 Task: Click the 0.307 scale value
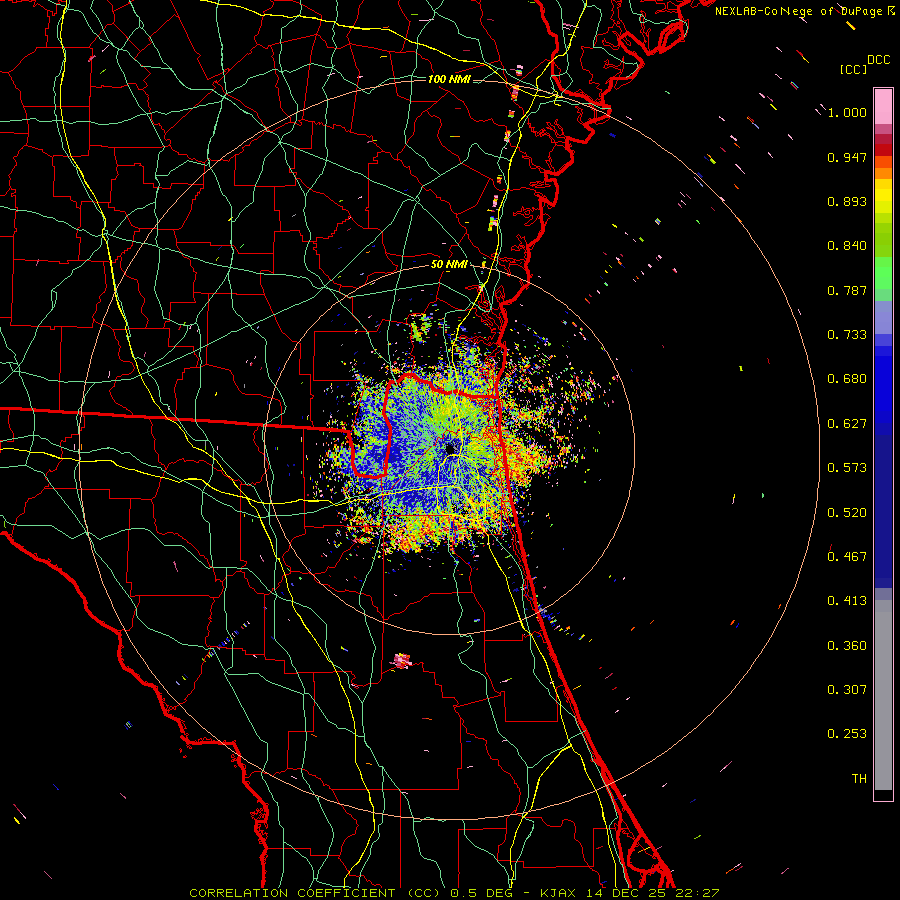pyautogui.click(x=847, y=690)
